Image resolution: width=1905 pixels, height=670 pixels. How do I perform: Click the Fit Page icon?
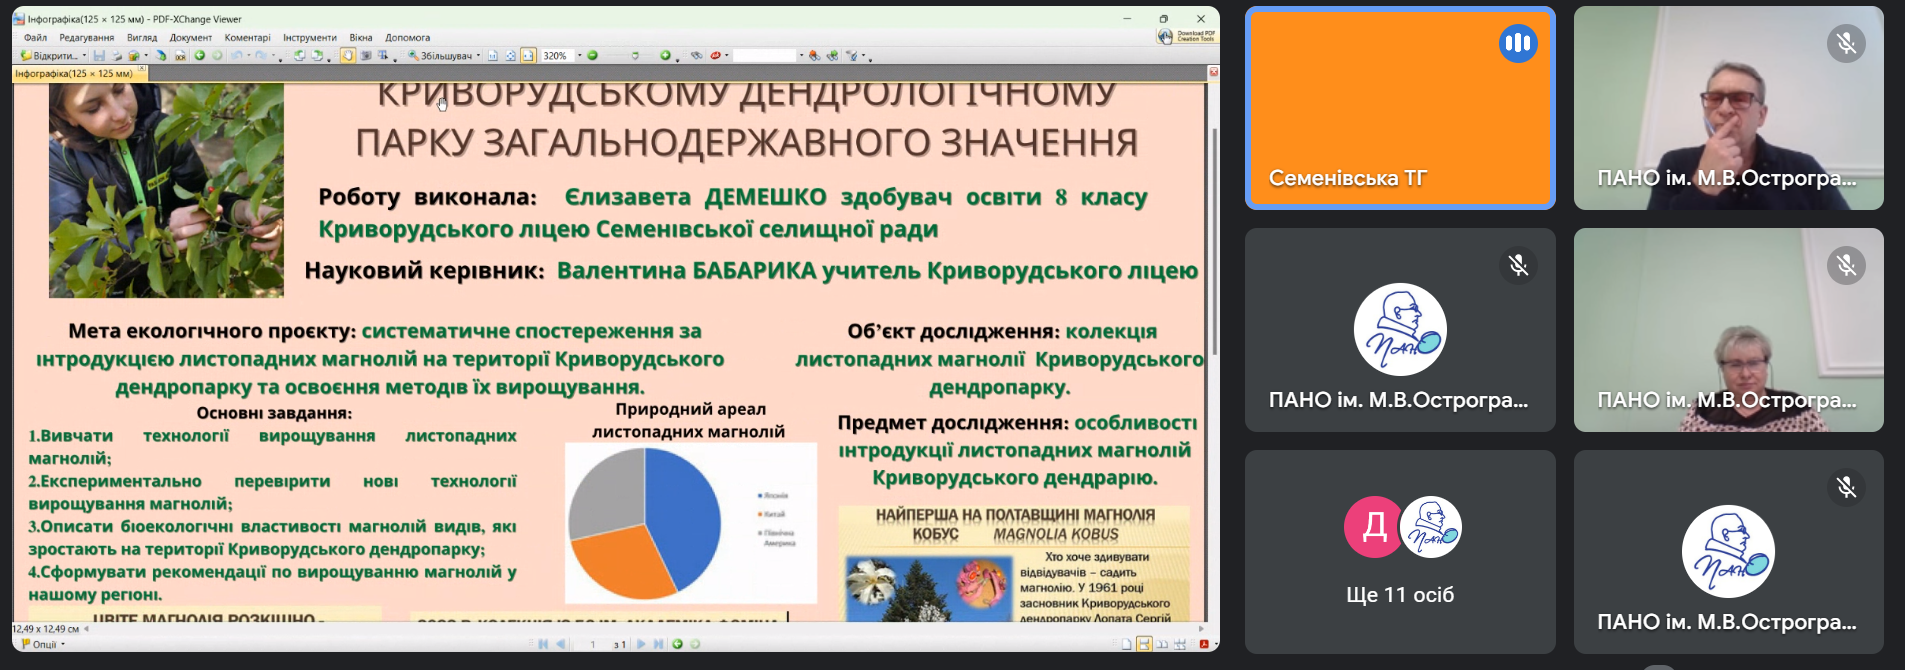[510, 56]
